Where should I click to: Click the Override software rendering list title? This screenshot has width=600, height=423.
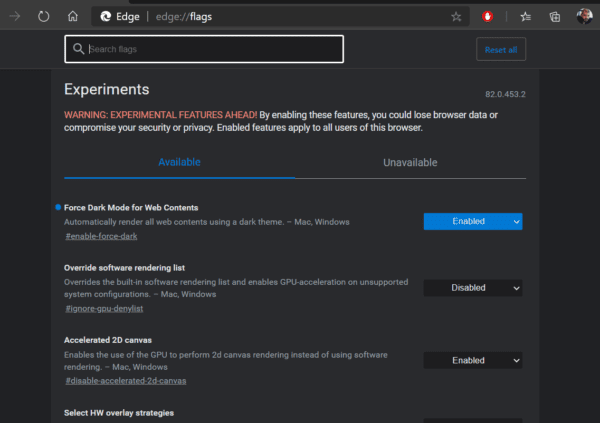[x=124, y=268]
